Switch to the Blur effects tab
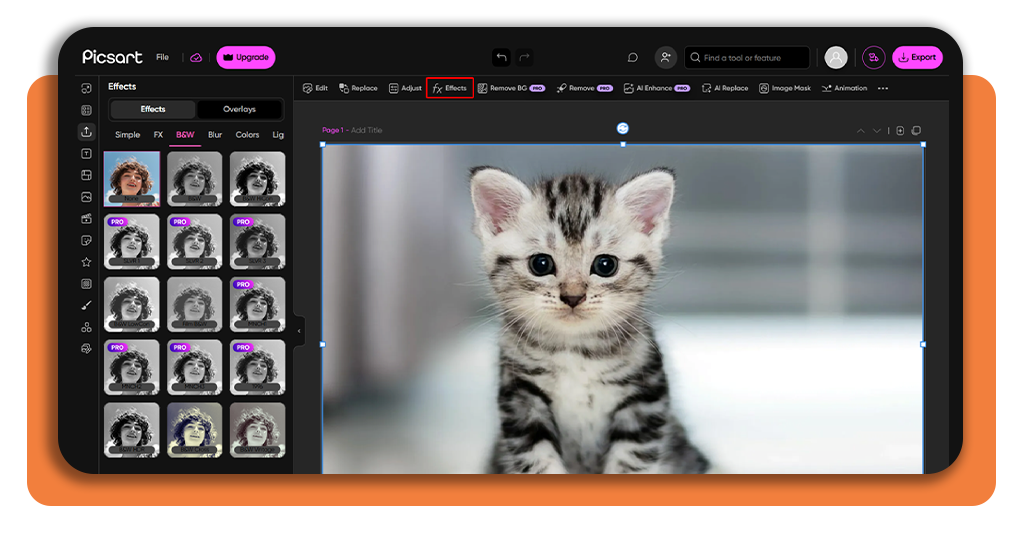The height and width of the screenshot is (536, 1024). click(215, 134)
